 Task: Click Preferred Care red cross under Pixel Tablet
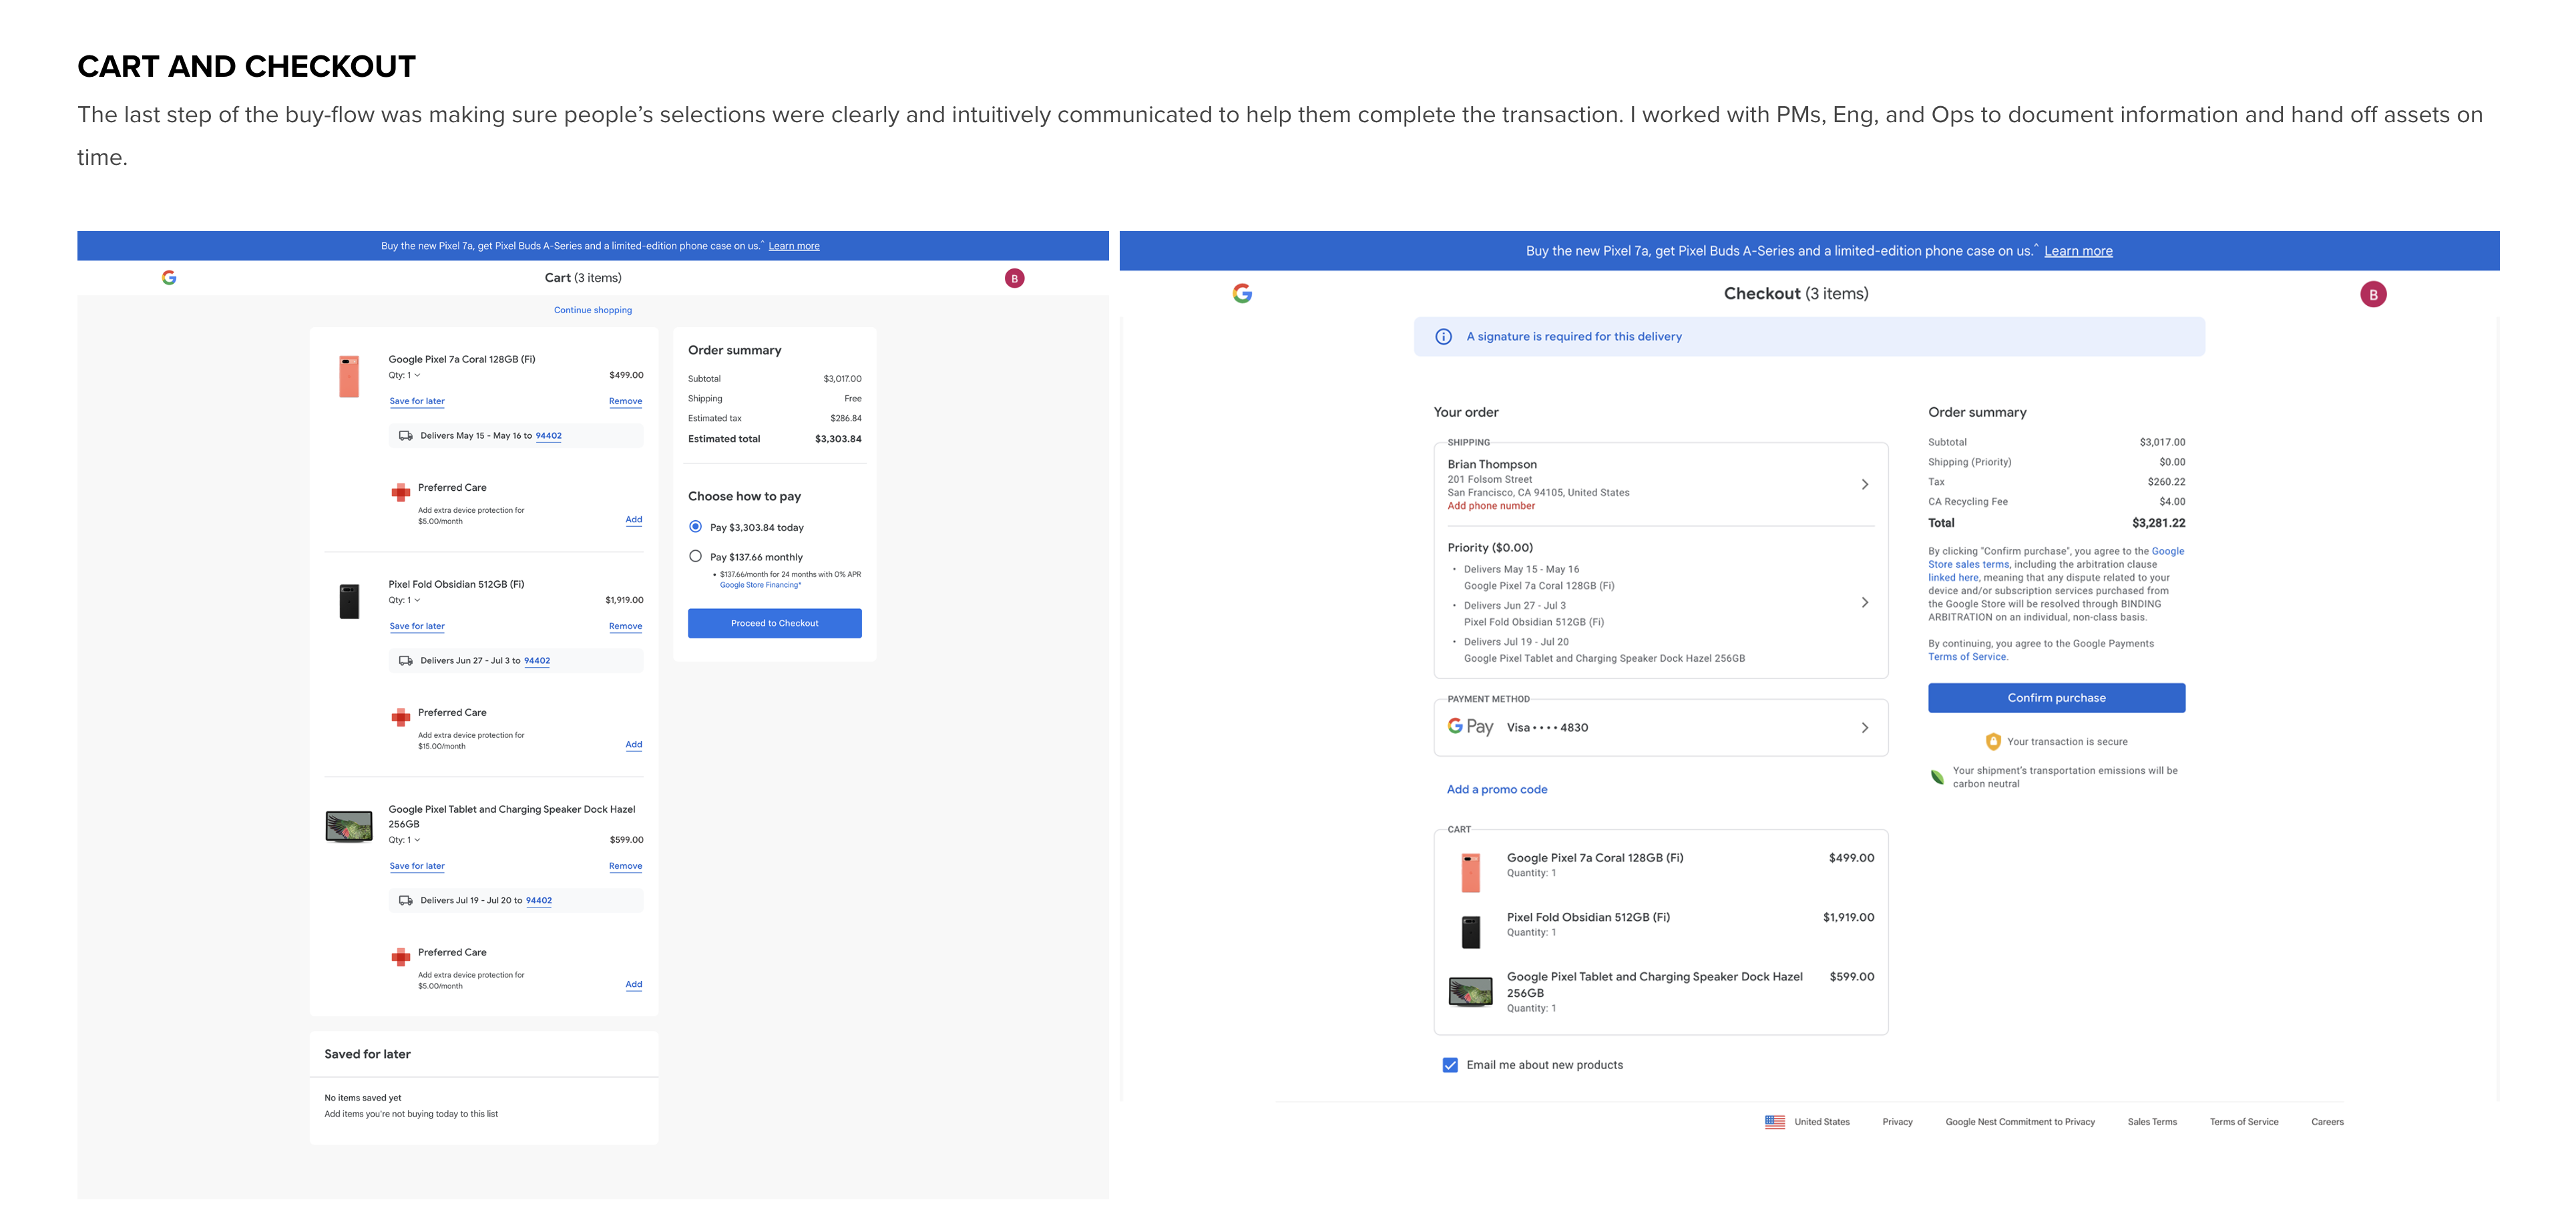click(x=401, y=957)
